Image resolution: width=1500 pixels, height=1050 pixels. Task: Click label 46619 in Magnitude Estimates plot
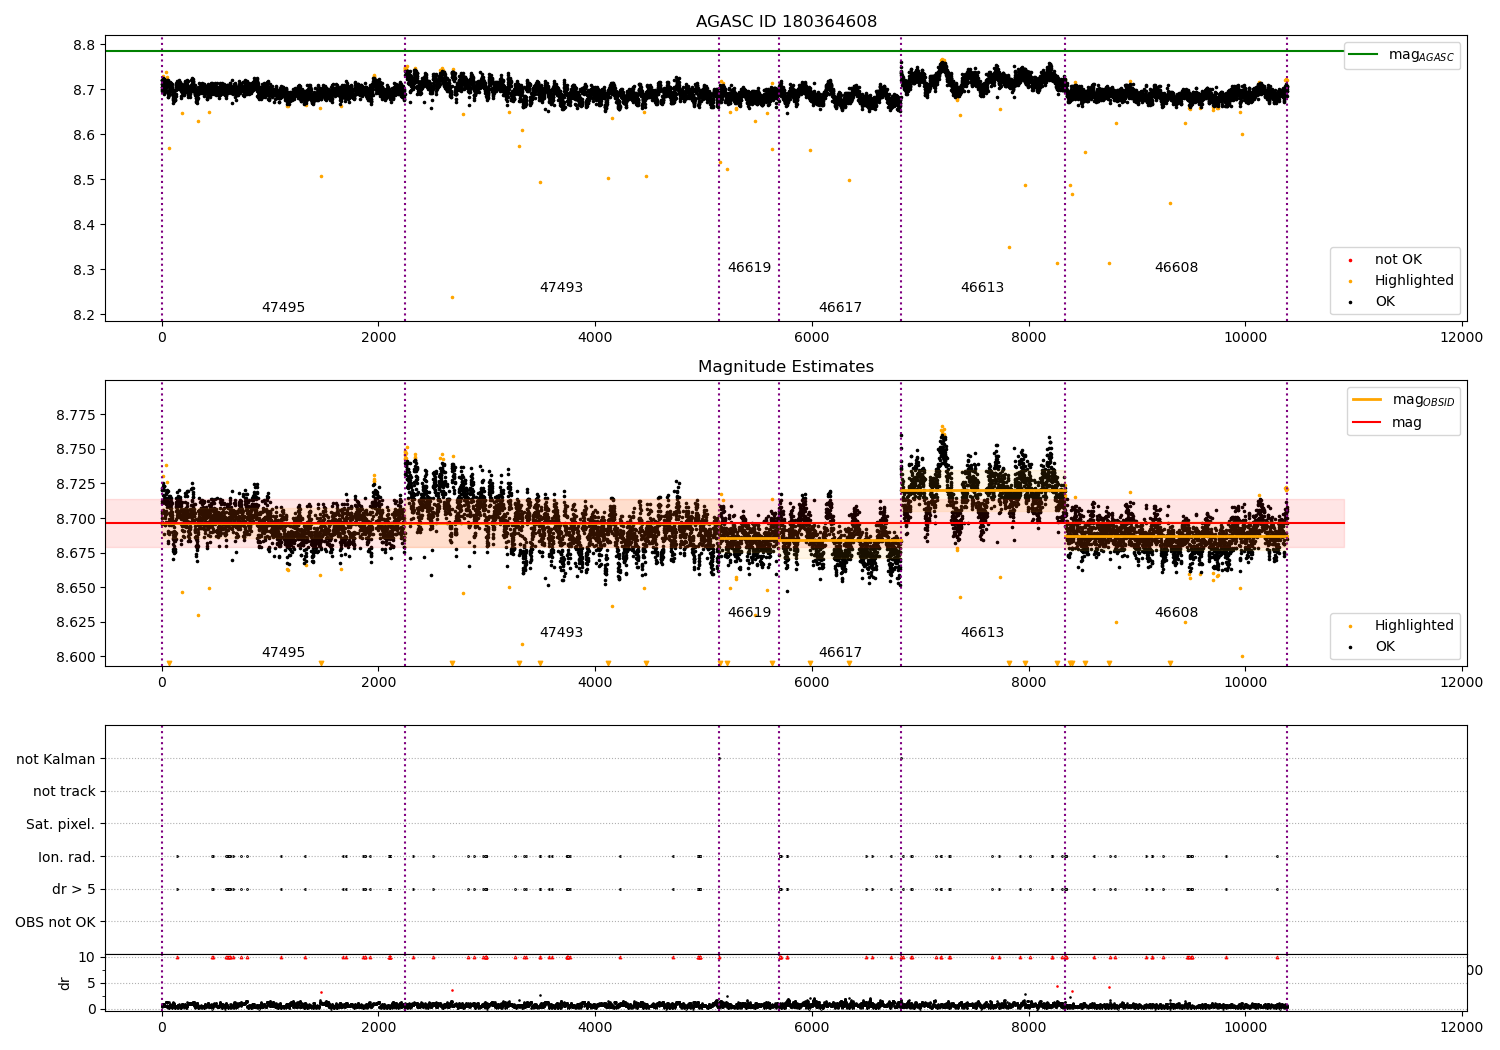pyautogui.click(x=749, y=613)
